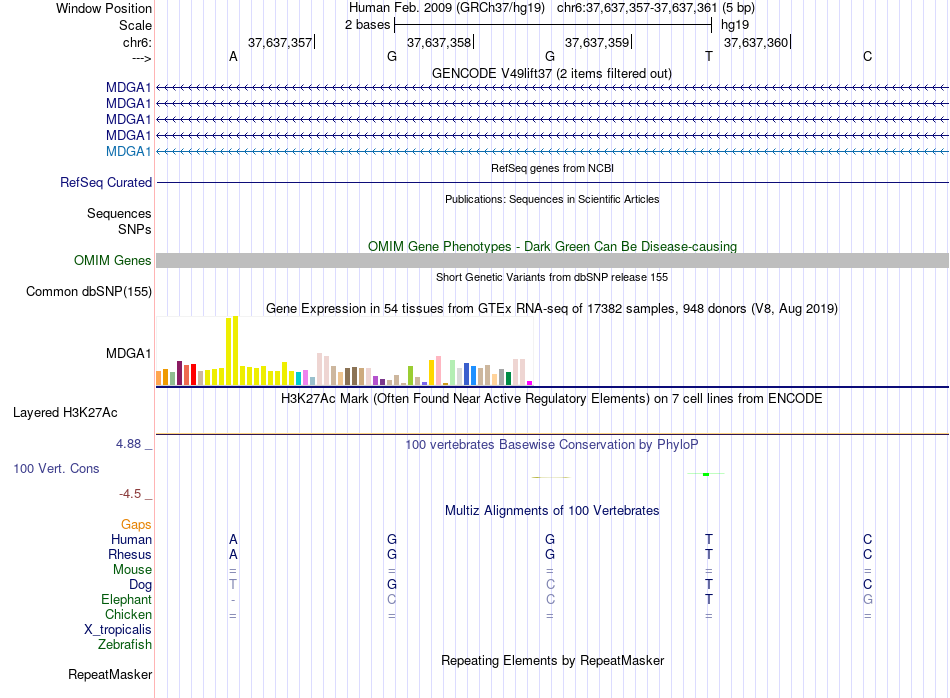Select the Human alignment row label
This screenshot has height=698, width=950.
tap(131, 539)
